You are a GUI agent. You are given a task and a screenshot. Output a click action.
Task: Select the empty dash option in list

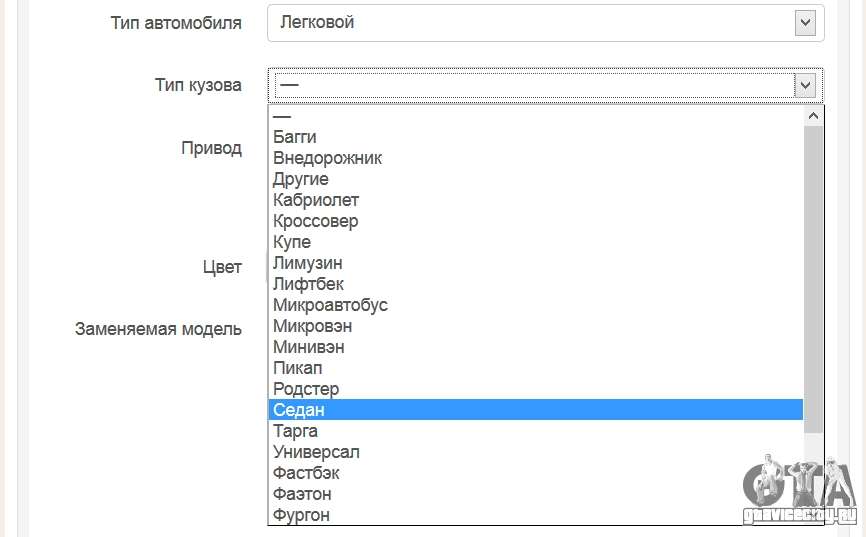coord(535,116)
